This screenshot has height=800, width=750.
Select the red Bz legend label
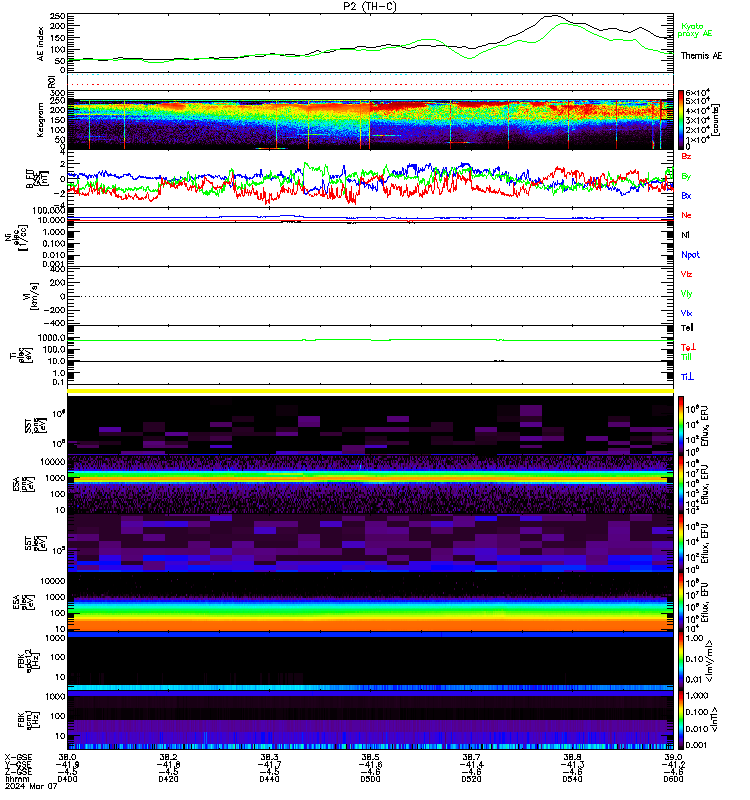pos(686,156)
